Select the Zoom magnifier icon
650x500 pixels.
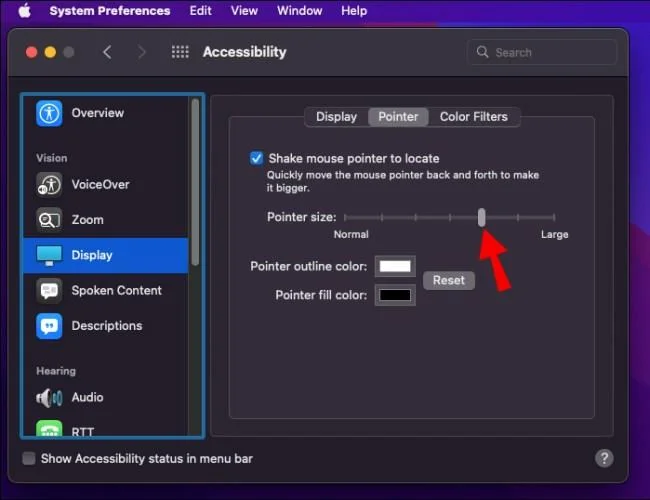49,220
